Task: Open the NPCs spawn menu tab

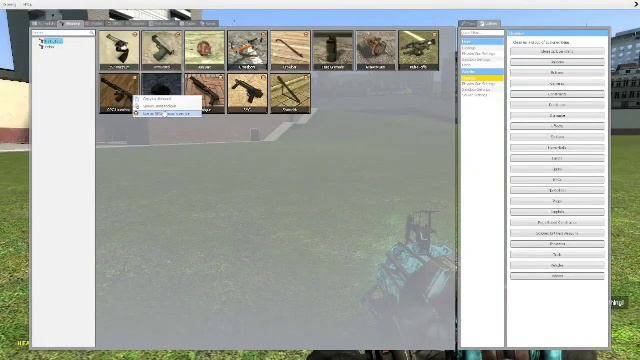Action: tap(115, 24)
